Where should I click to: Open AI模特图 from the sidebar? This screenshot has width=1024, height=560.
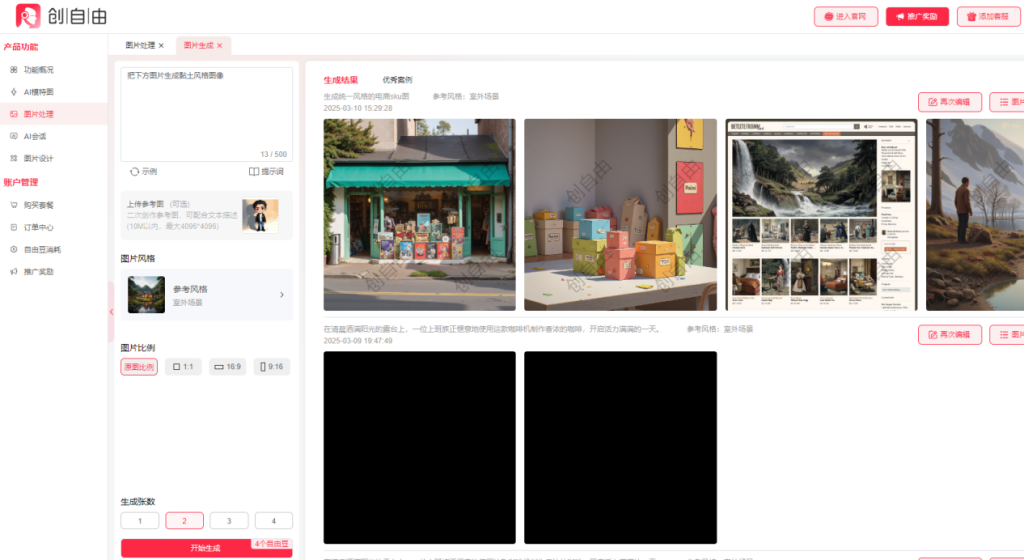tap(38, 92)
